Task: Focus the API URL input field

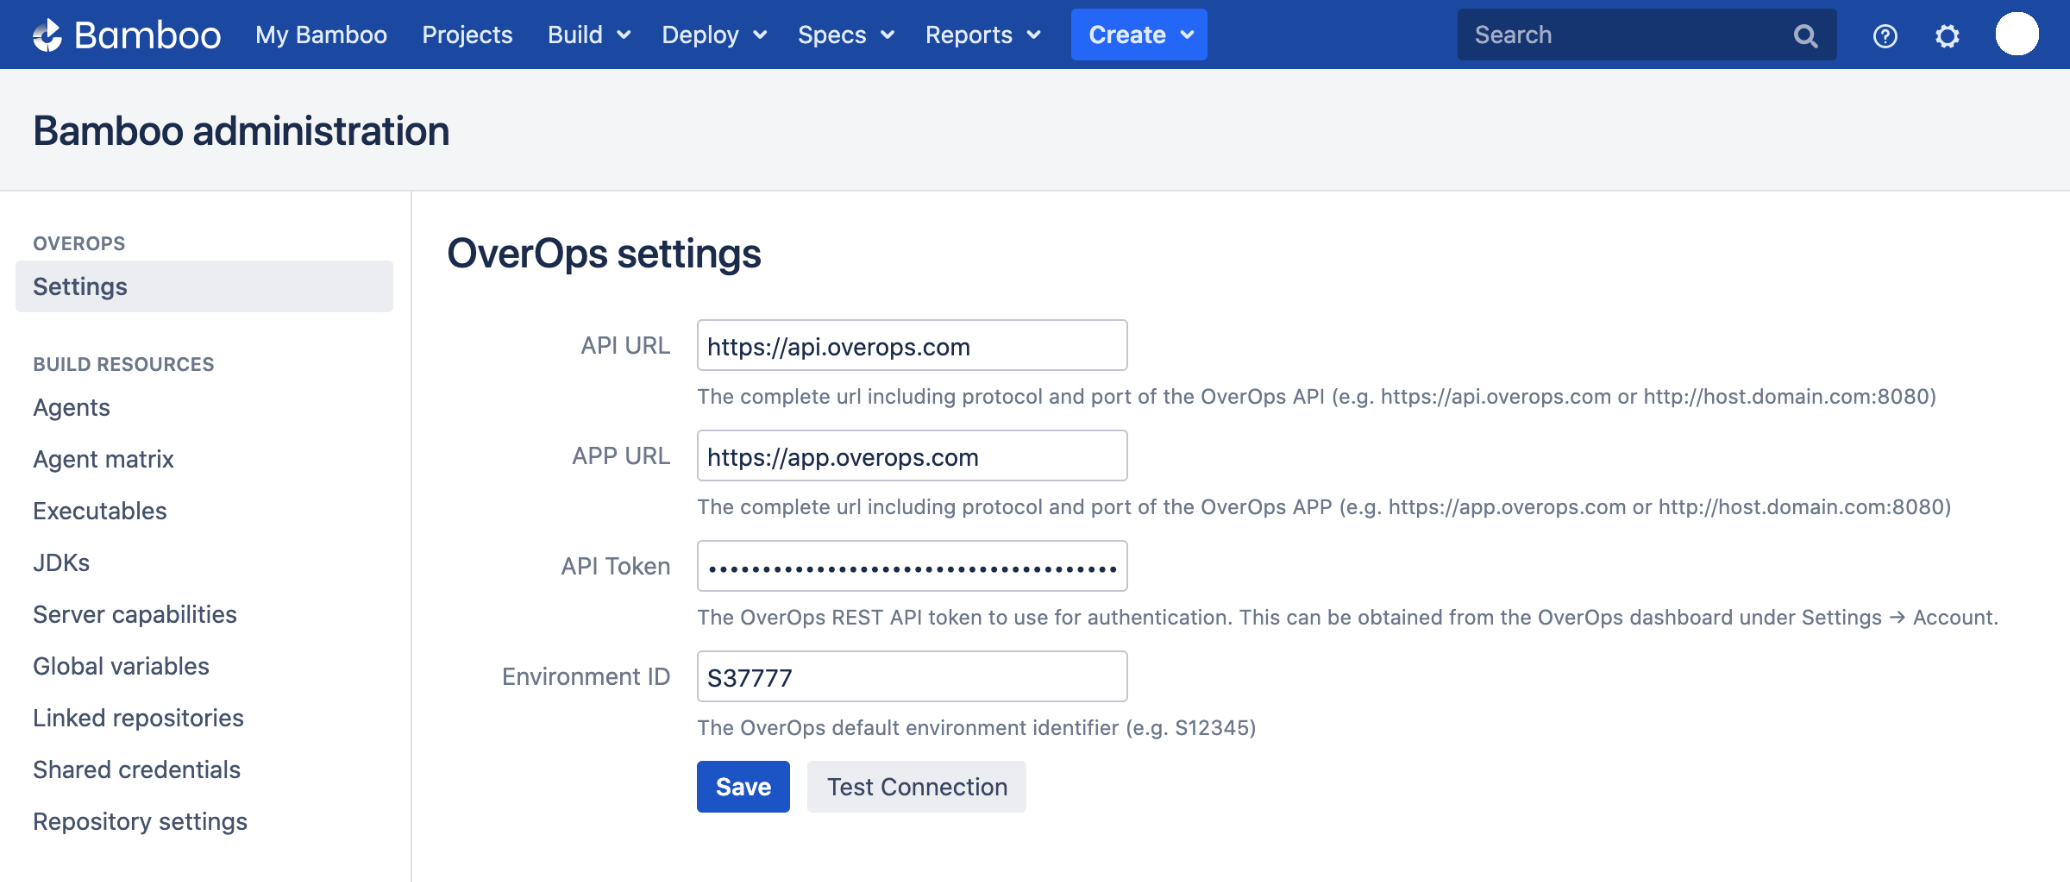Action: click(912, 346)
